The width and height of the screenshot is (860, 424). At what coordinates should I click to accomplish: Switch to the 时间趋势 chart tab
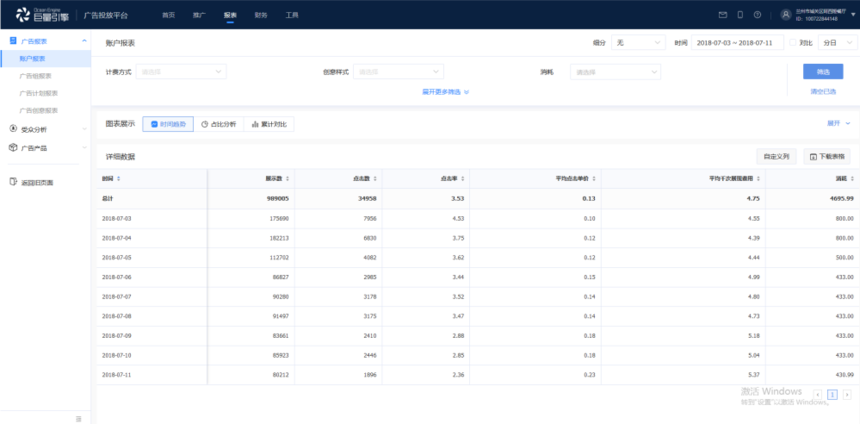point(168,125)
